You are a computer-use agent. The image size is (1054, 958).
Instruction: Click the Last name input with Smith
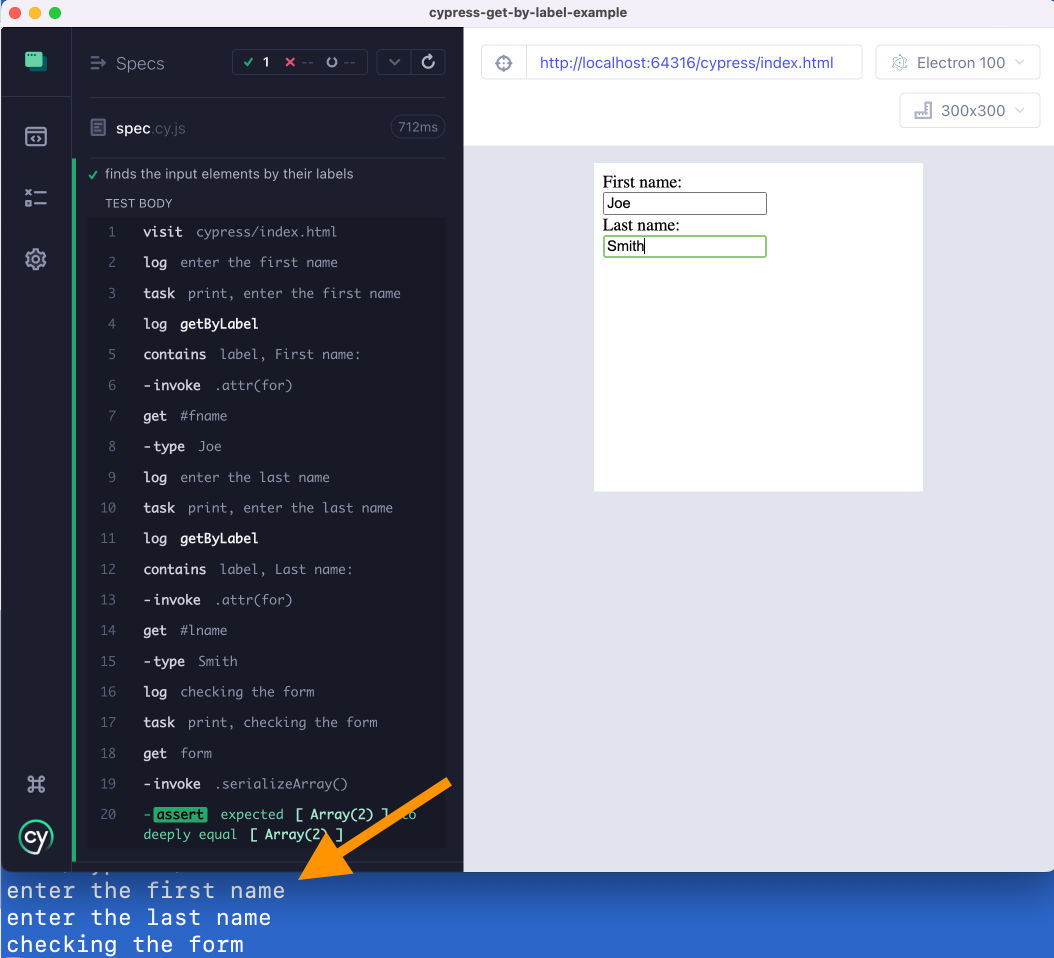pos(684,246)
